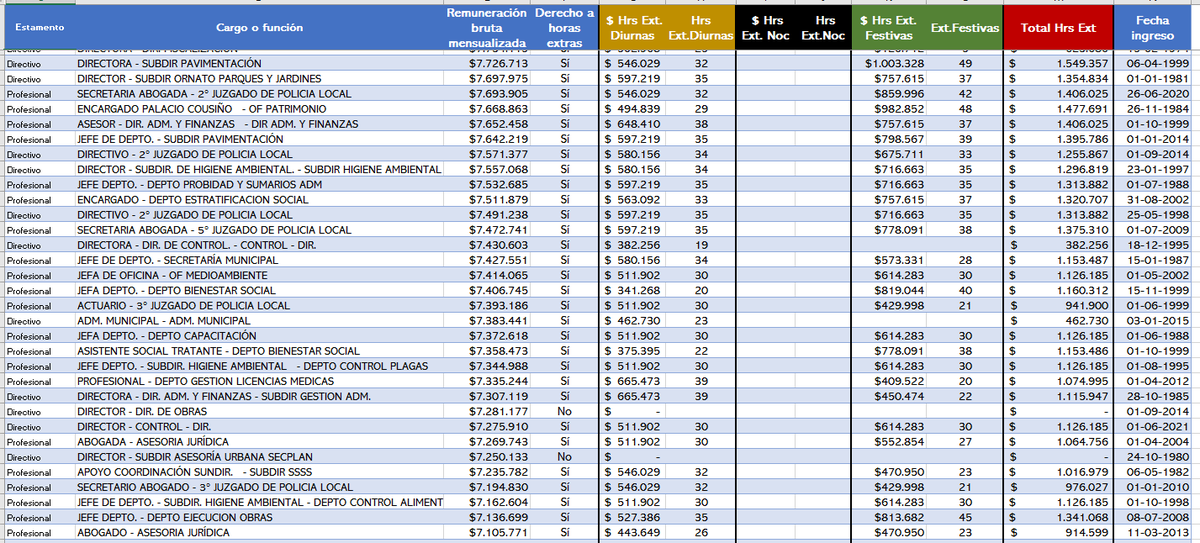Click remuneration value $7.281.177
1200x543 pixels.
(499, 411)
